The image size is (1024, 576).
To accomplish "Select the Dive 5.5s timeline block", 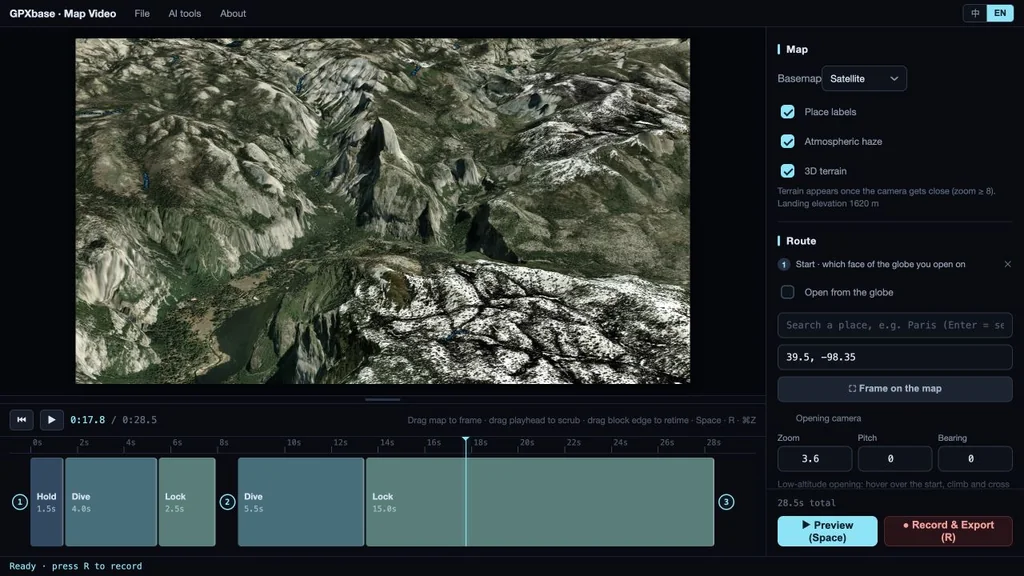I will click(x=300, y=502).
